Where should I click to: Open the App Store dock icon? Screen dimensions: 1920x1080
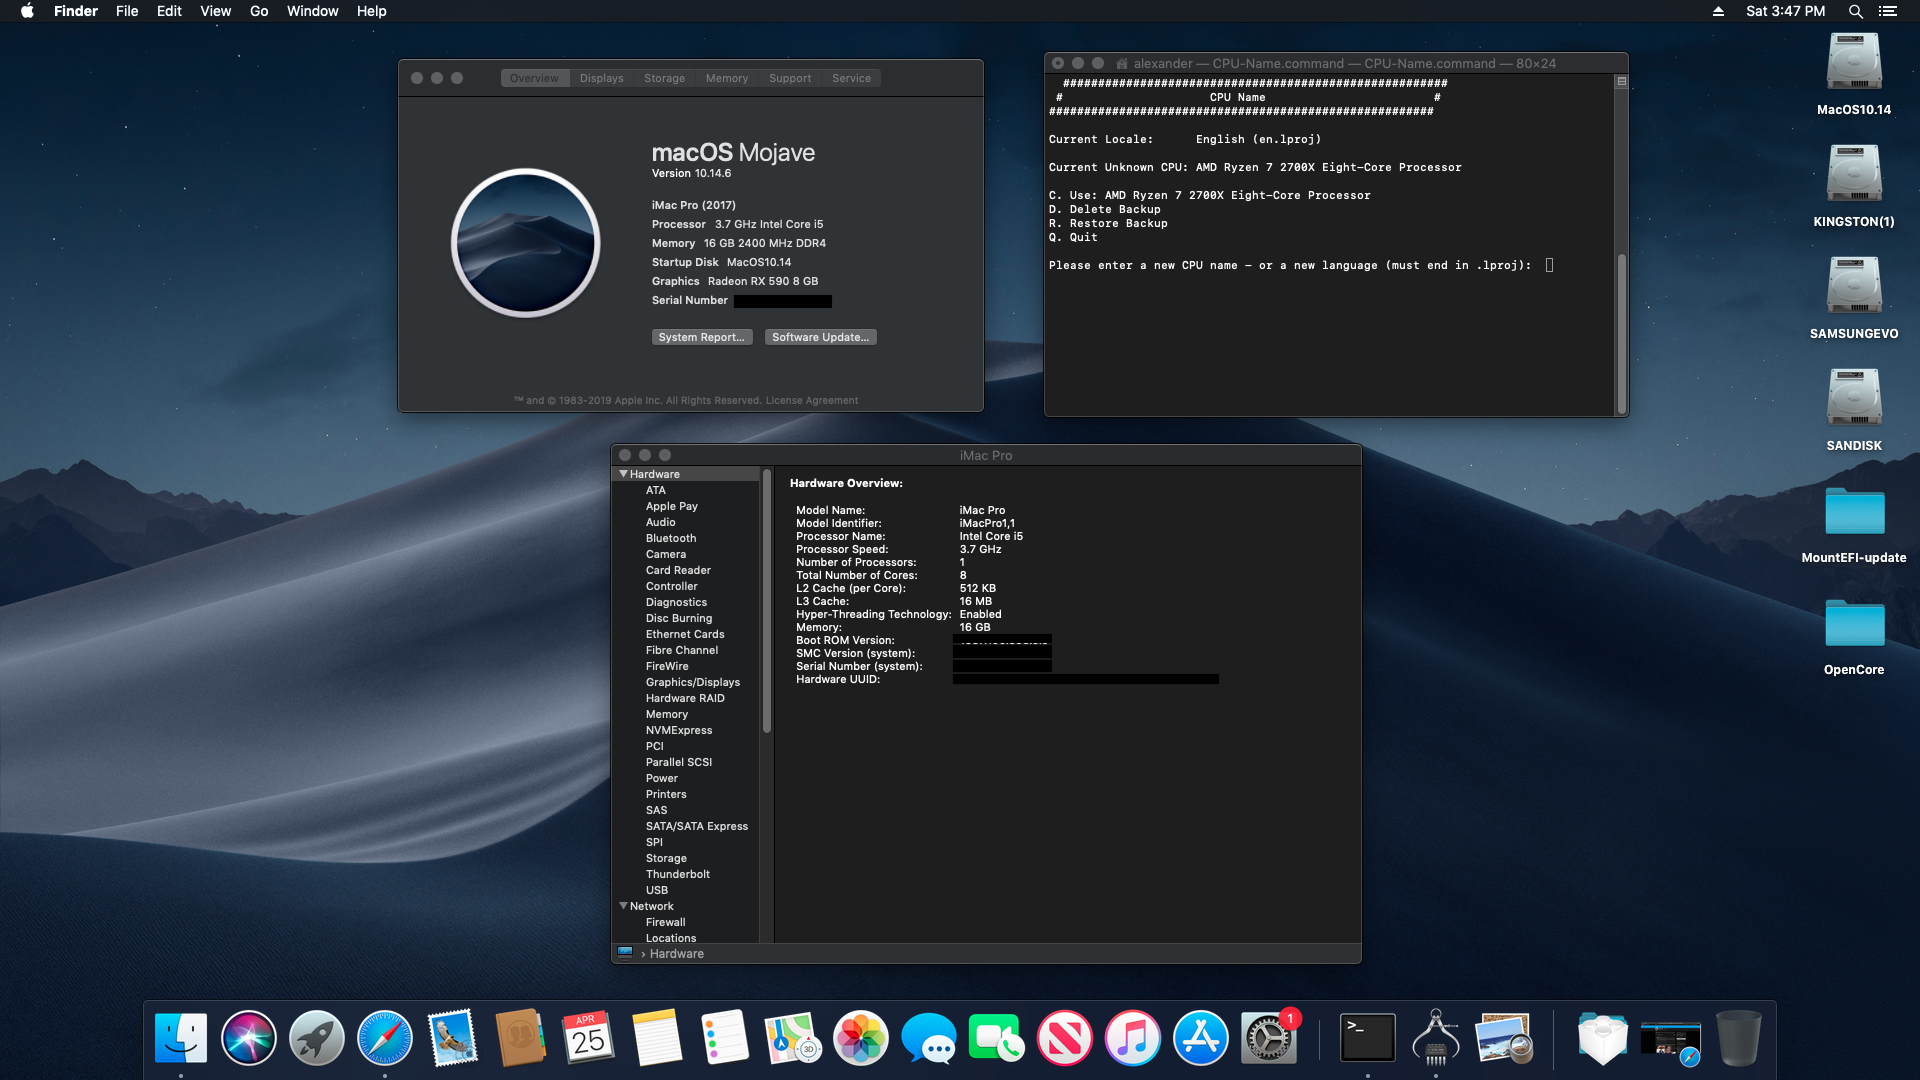pyautogui.click(x=1200, y=1038)
